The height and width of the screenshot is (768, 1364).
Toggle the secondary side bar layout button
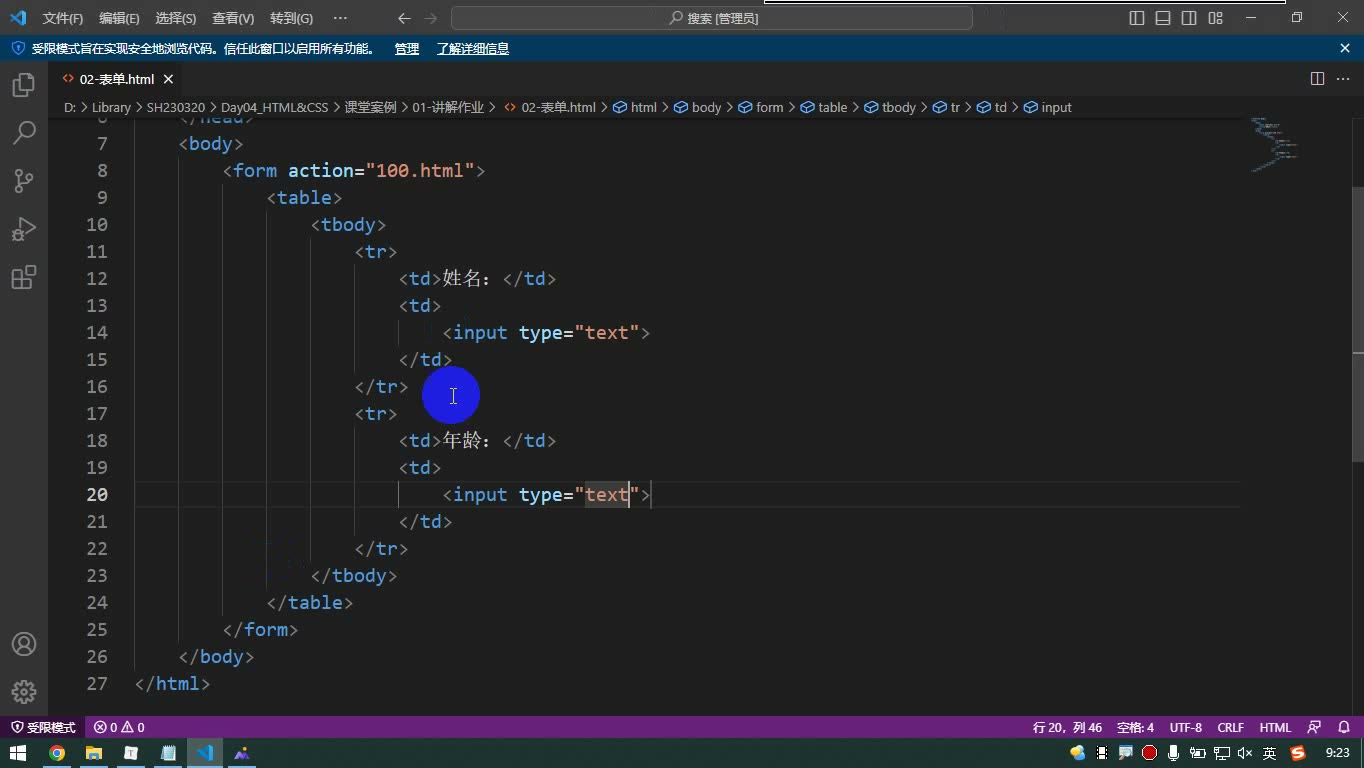pos(1189,18)
